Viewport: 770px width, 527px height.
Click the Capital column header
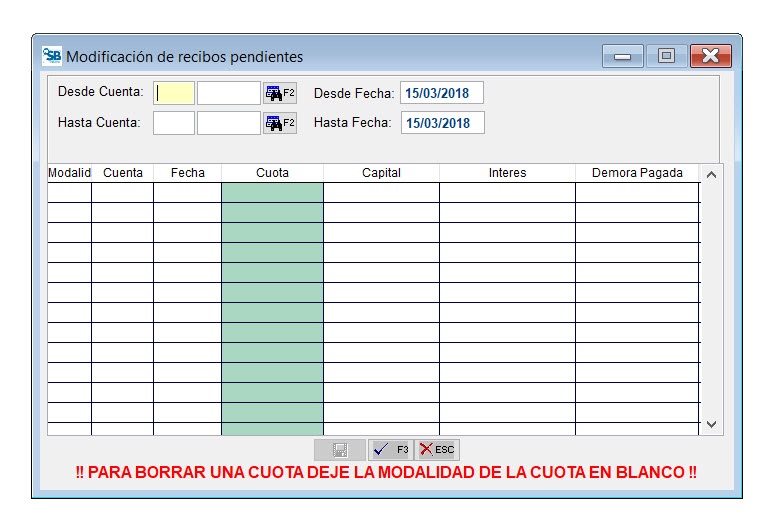coord(382,173)
